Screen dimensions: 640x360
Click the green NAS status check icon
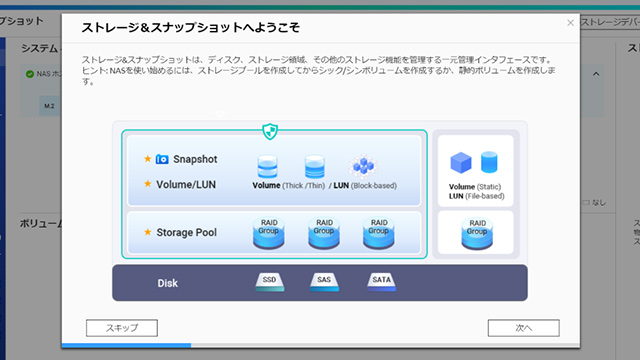point(30,74)
